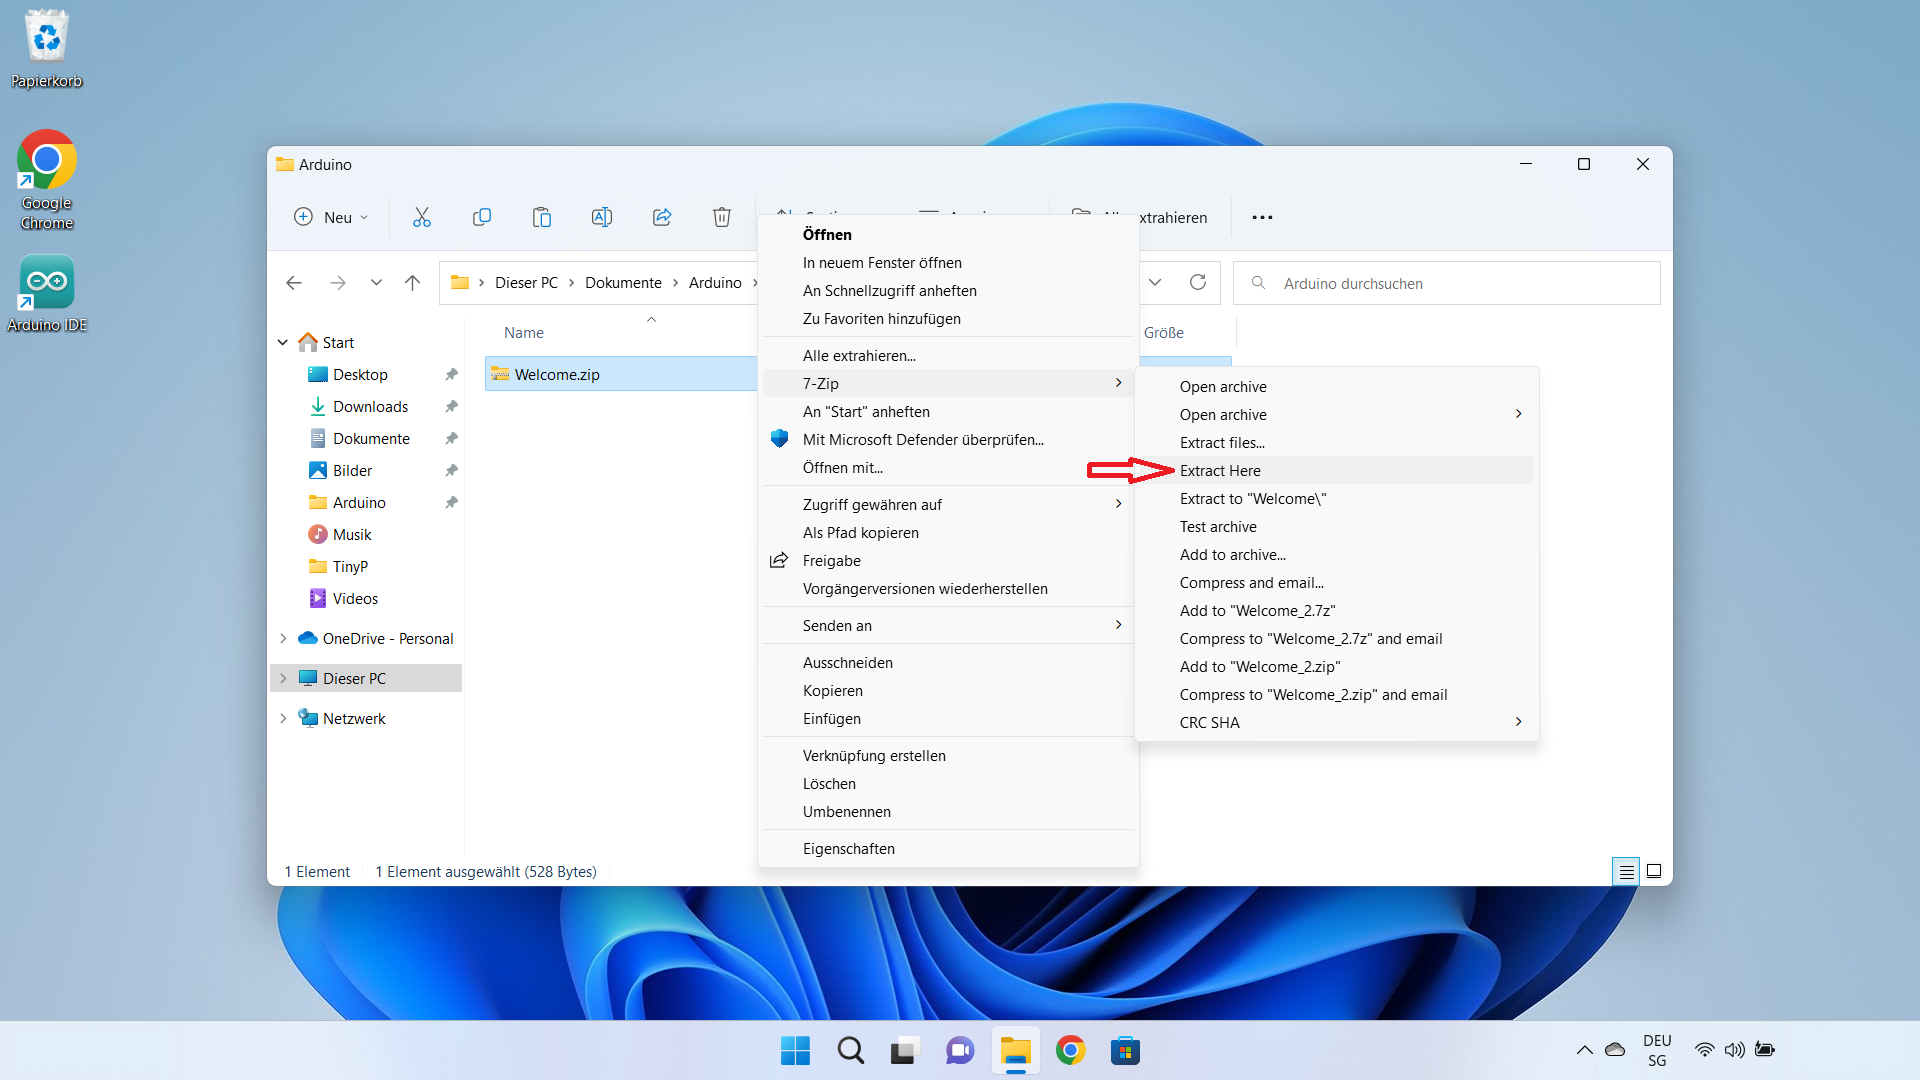Open Downloads in navigation pane
Screen dimensions: 1920x1080
pos(369,406)
